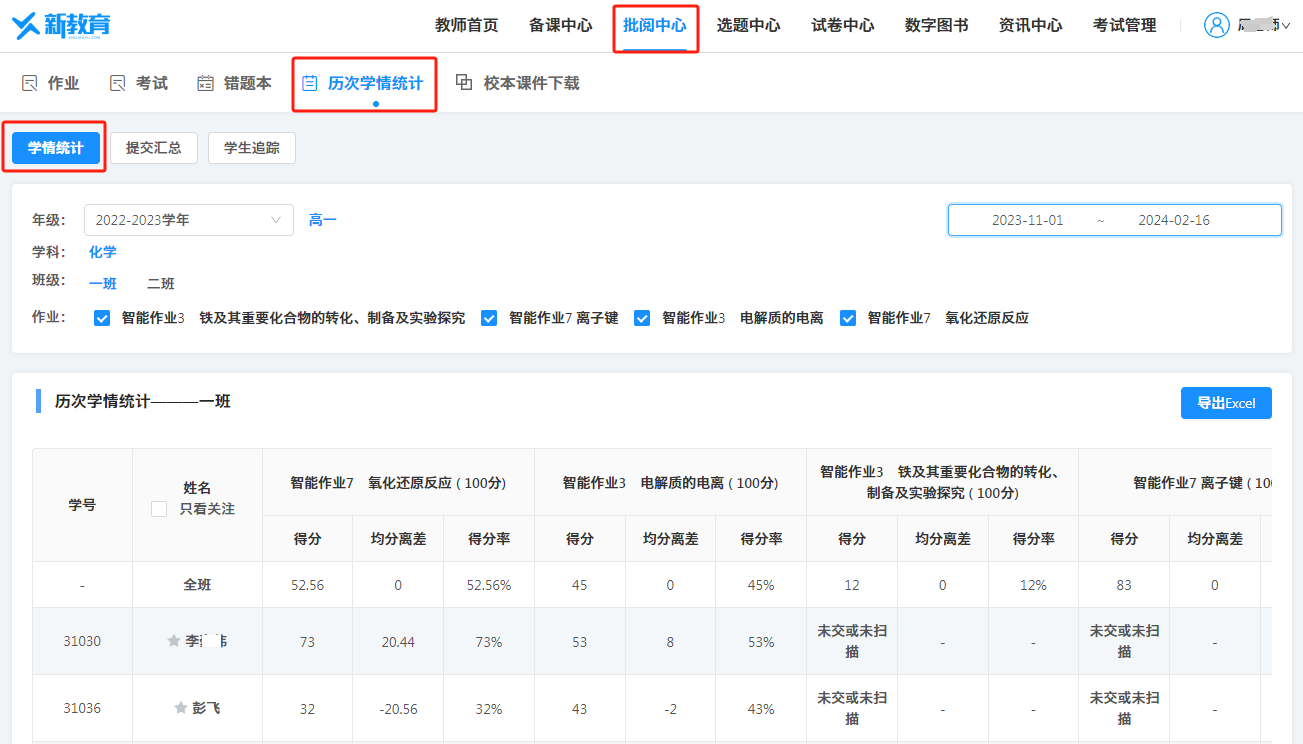The image size is (1303, 744).
Task: Open the user avatar profile icon
Action: 1216,25
